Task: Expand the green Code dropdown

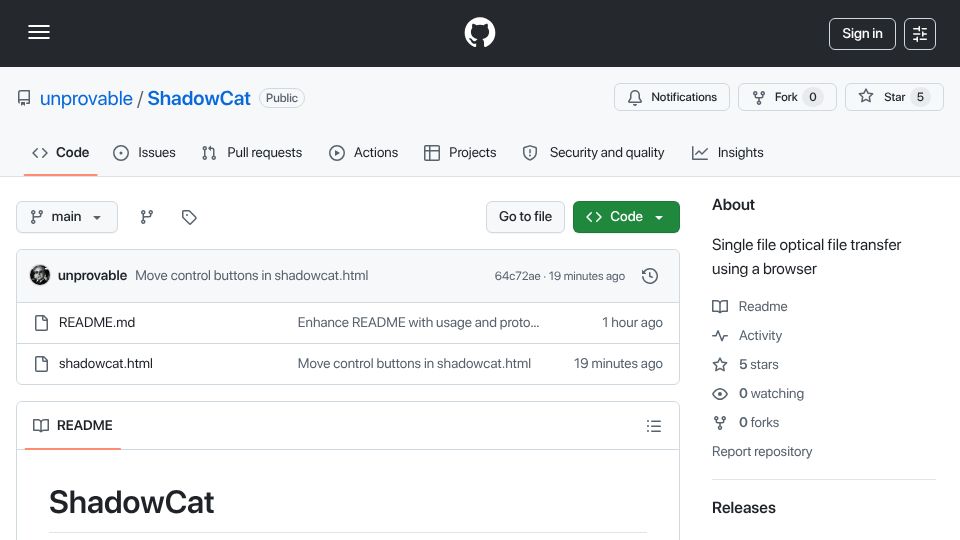Action: pyautogui.click(x=626, y=217)
